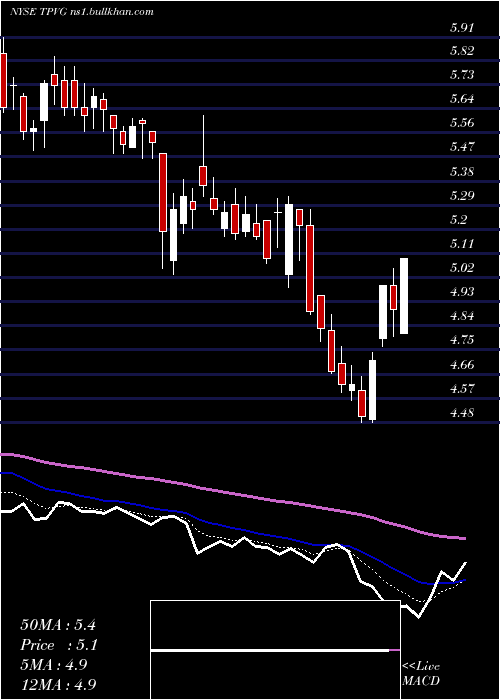Click the 5.38 price axis label
This screenshot has height=700, width=500.
click(461, 171)
